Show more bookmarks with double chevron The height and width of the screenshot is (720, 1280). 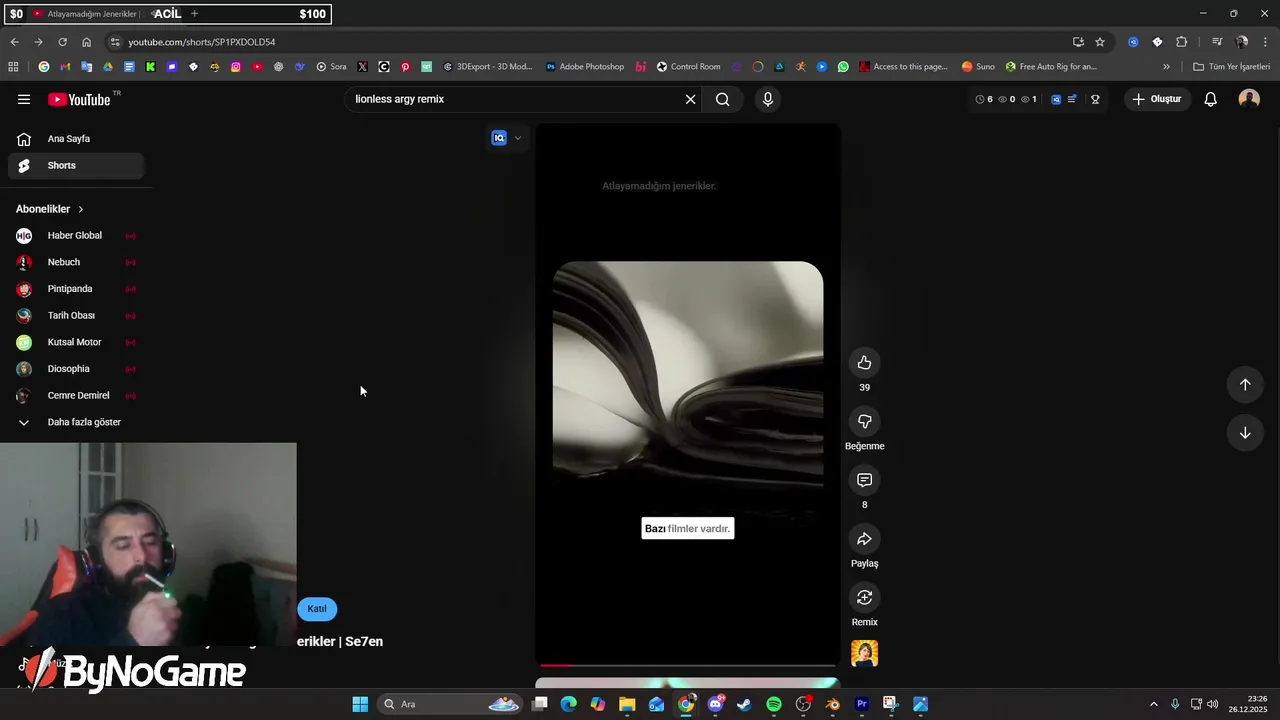pyautogui.click(x=1166, y=67)
